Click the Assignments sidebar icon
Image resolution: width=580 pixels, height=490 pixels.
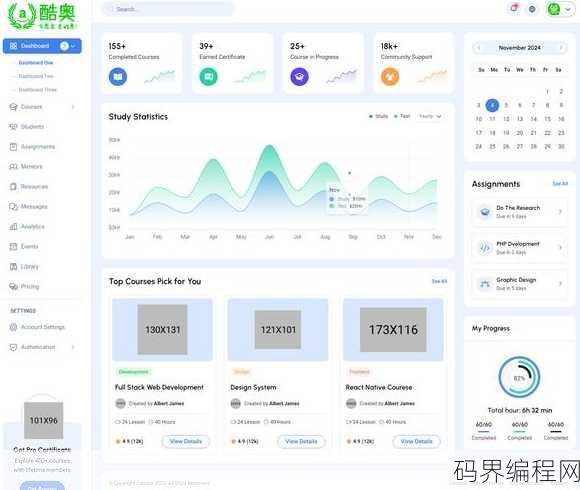(13, 147)
